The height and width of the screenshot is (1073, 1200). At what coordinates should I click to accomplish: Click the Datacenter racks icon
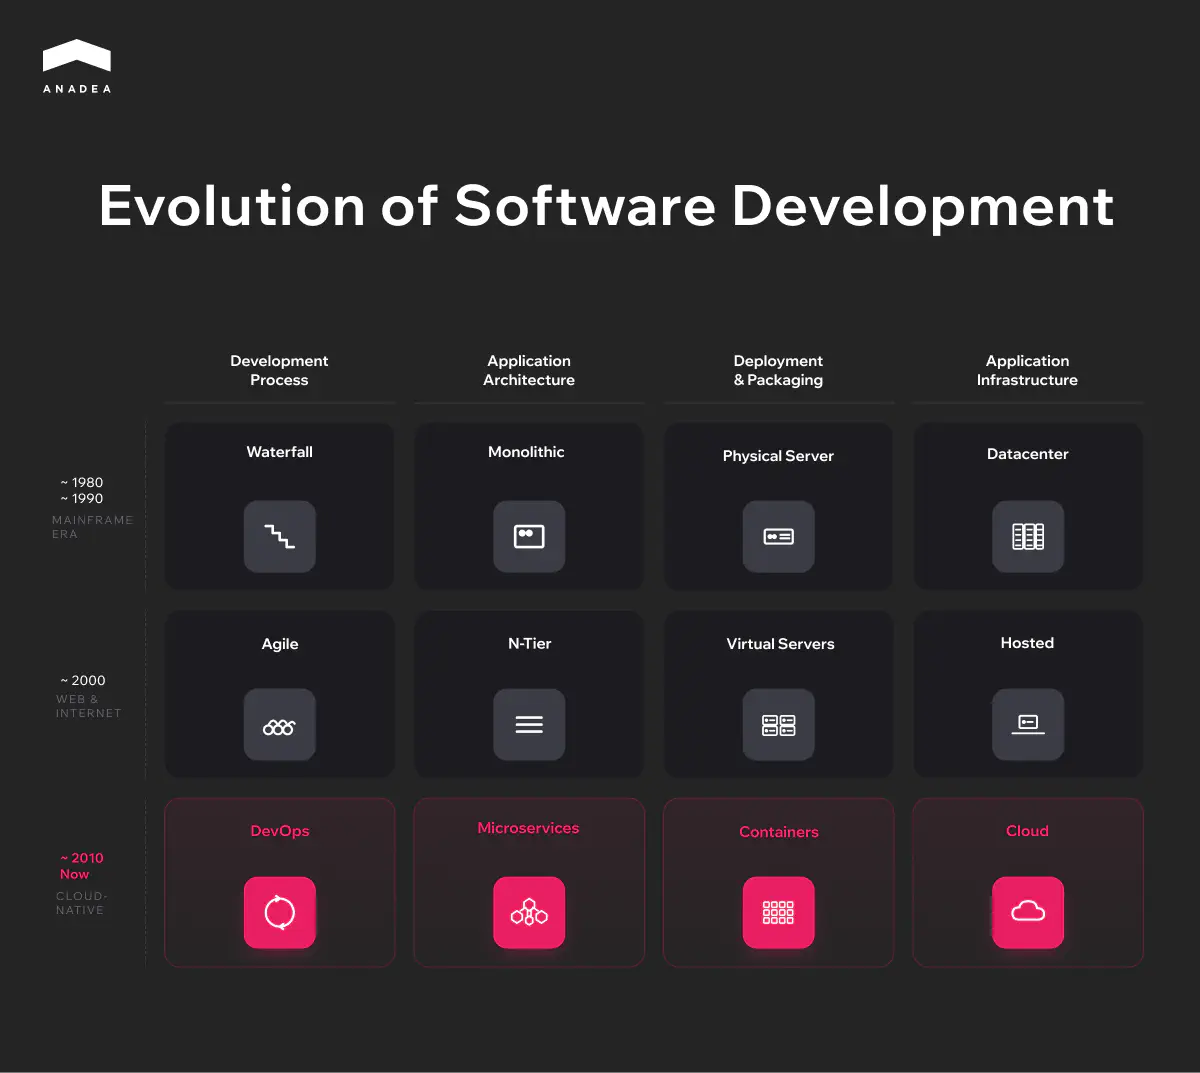click(x=1027, y=537)
